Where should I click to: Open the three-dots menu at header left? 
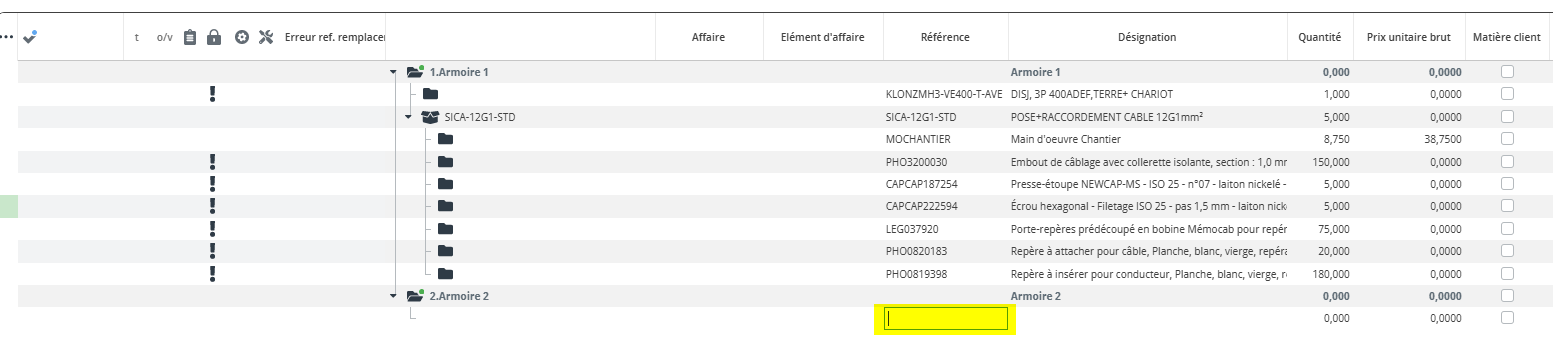7,37
